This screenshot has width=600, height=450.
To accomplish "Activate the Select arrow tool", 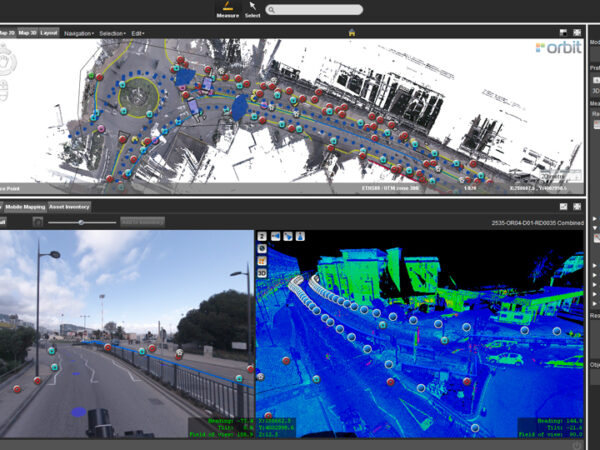I will (x=253, y=10).
